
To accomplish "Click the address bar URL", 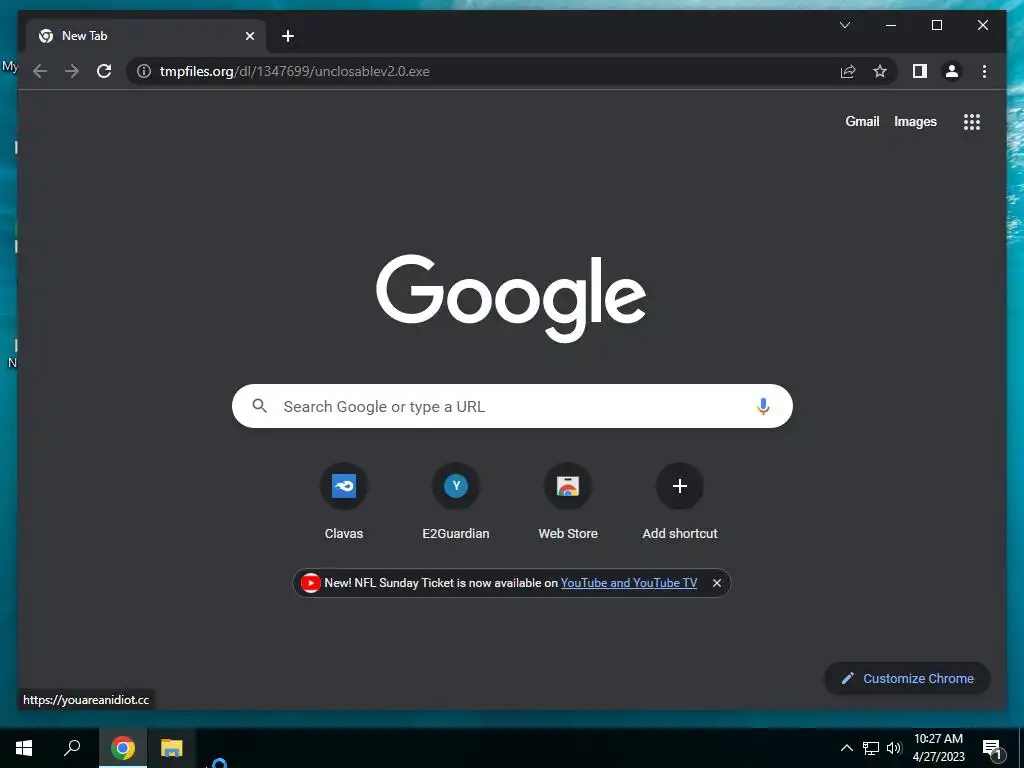I will (x=295, y=71).
